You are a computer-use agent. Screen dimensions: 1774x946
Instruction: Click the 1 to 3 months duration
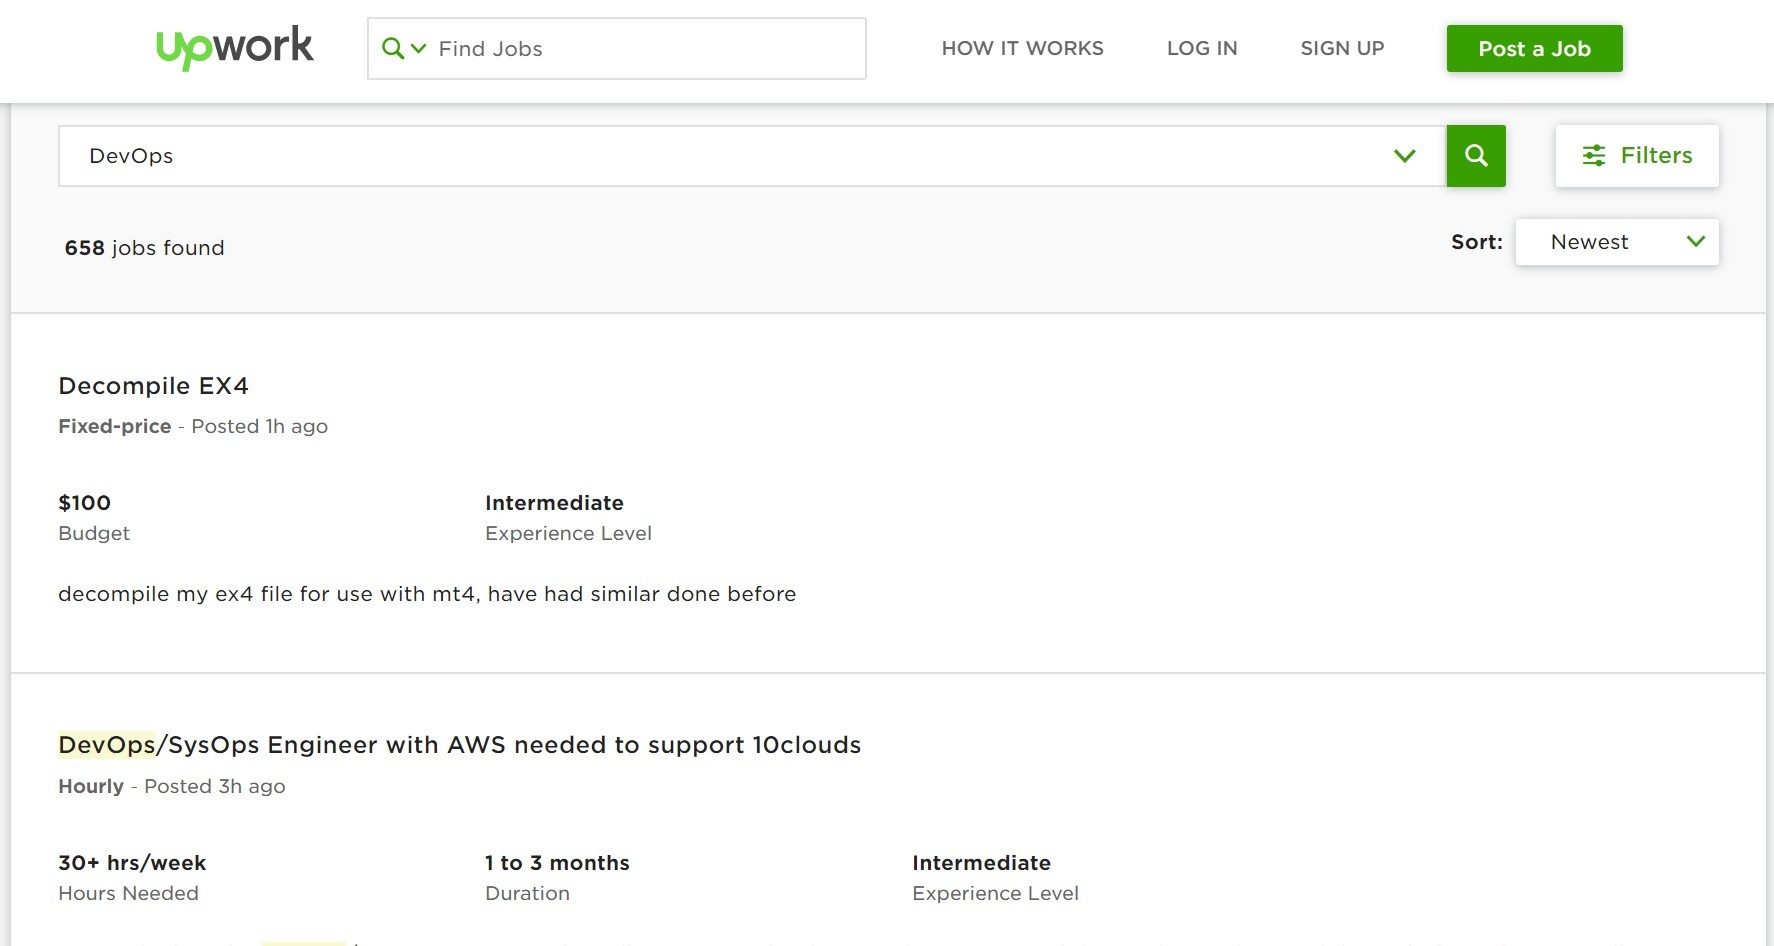[557, 863]
